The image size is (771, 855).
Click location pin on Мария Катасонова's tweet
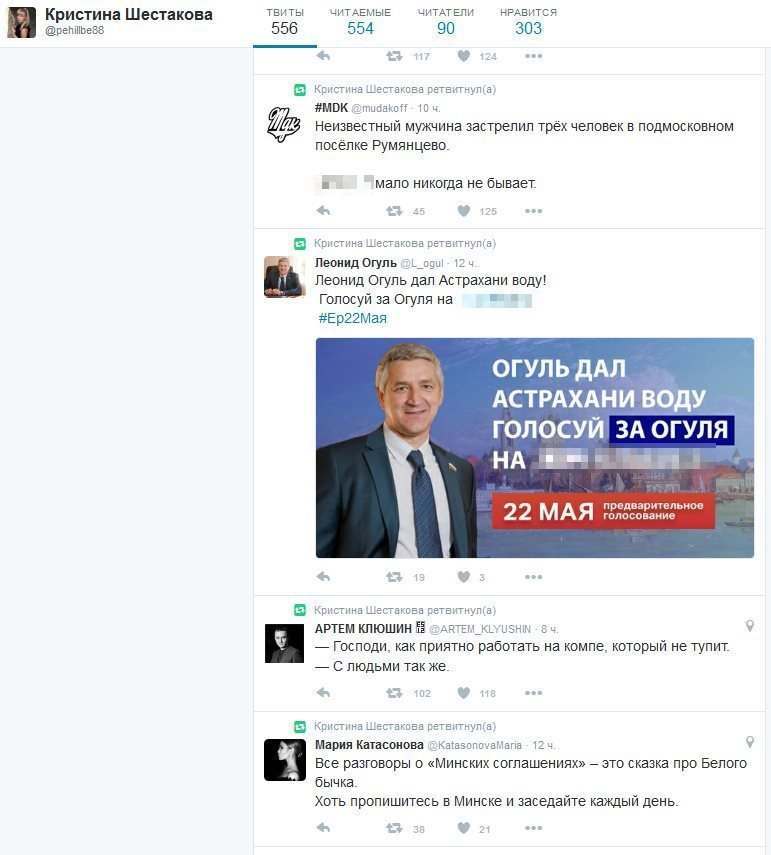tap(750, 742)
